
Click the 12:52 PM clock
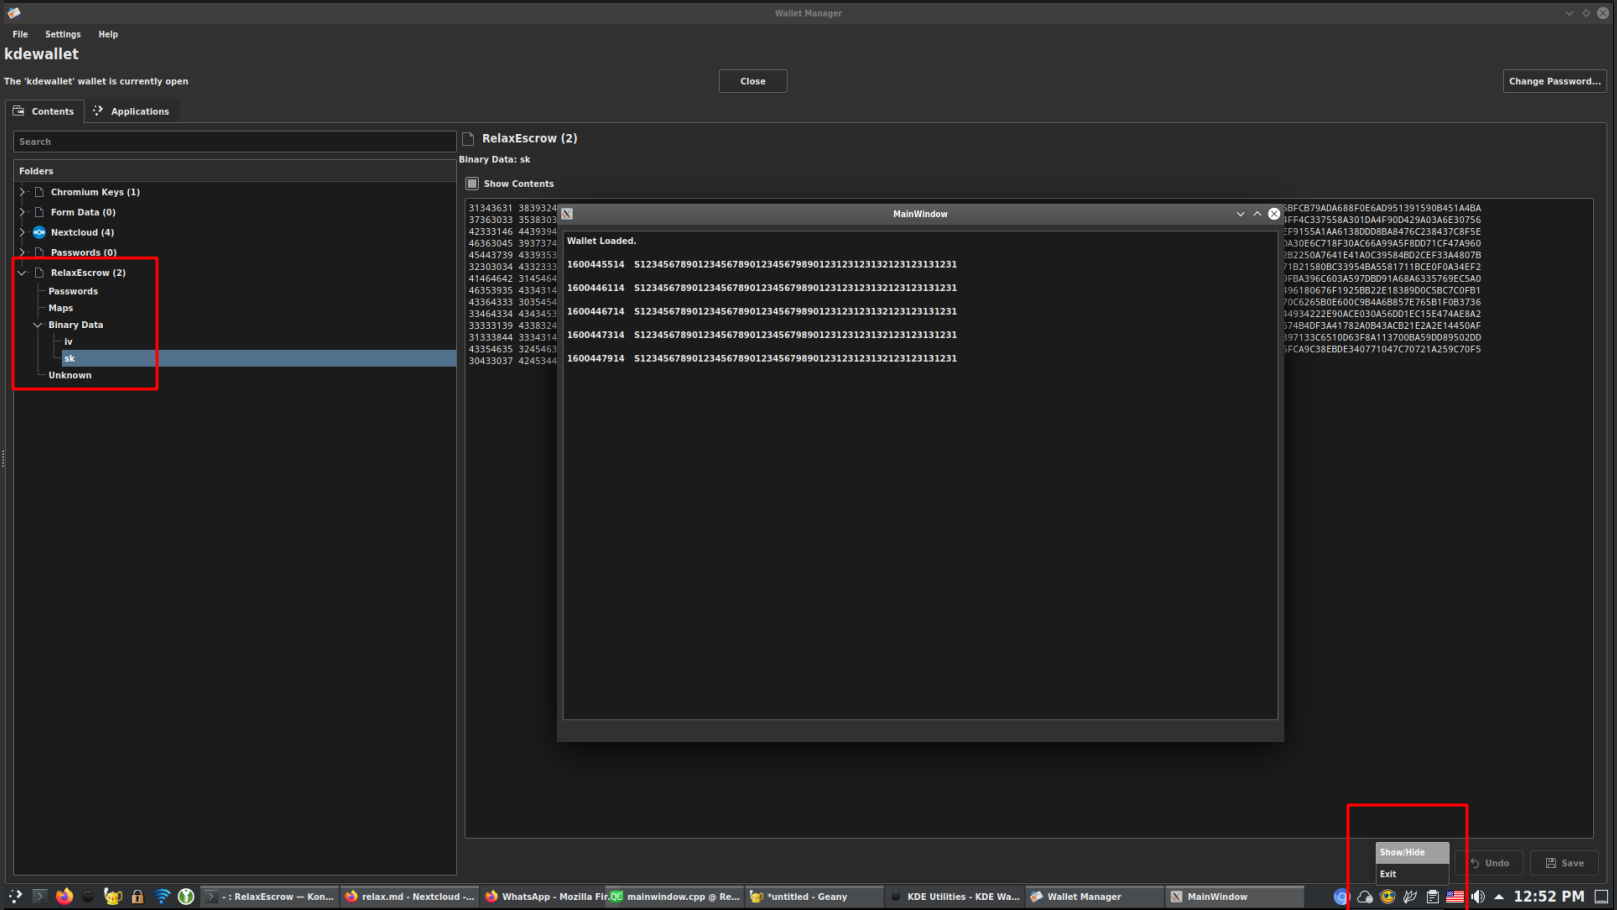1549,897
